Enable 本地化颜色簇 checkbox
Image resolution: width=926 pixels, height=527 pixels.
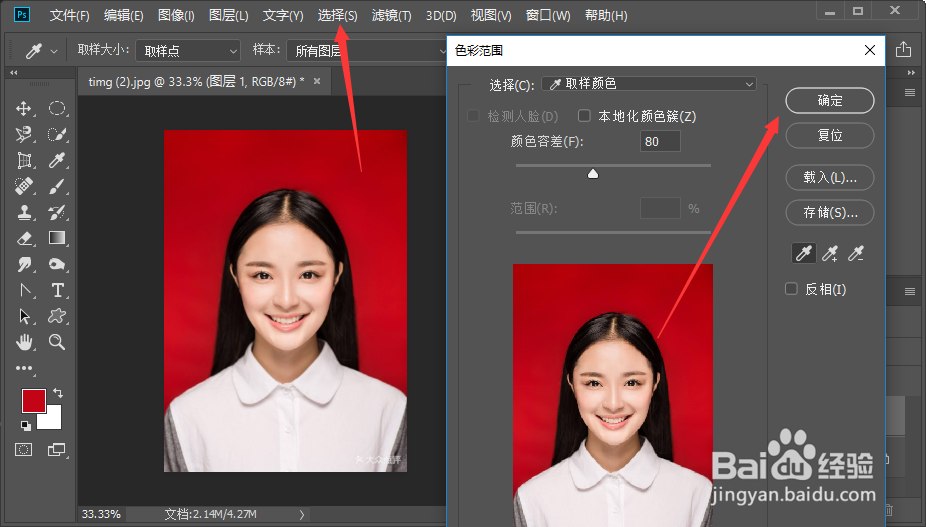click(x=584, y=115)
